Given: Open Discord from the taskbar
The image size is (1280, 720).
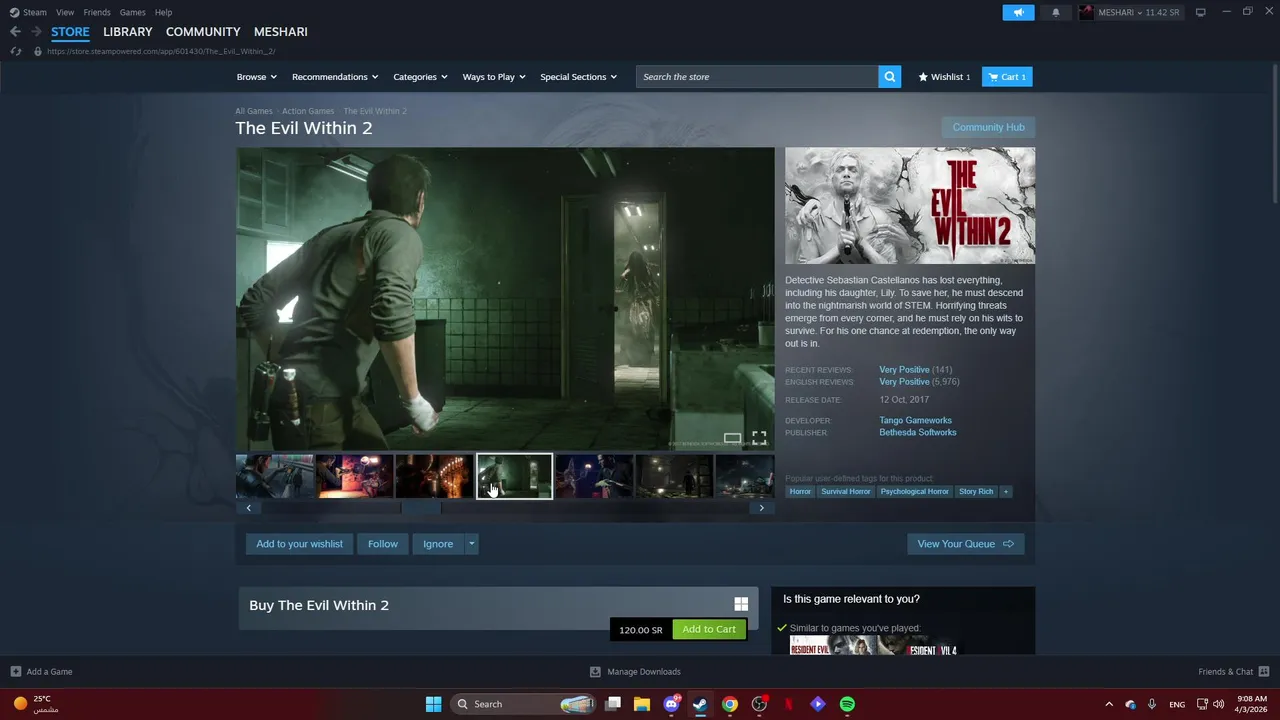Looking at the screenshot, I should click(x=672, y=704).
